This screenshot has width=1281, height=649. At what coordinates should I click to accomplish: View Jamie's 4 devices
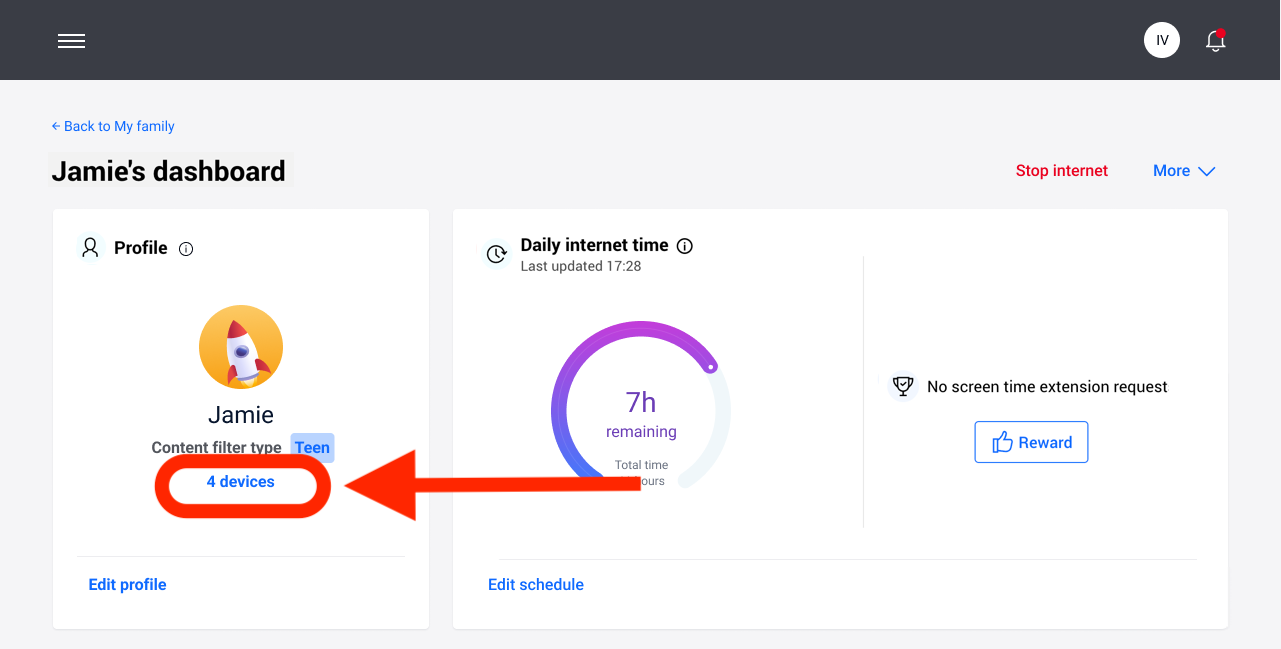click(240, 481)
